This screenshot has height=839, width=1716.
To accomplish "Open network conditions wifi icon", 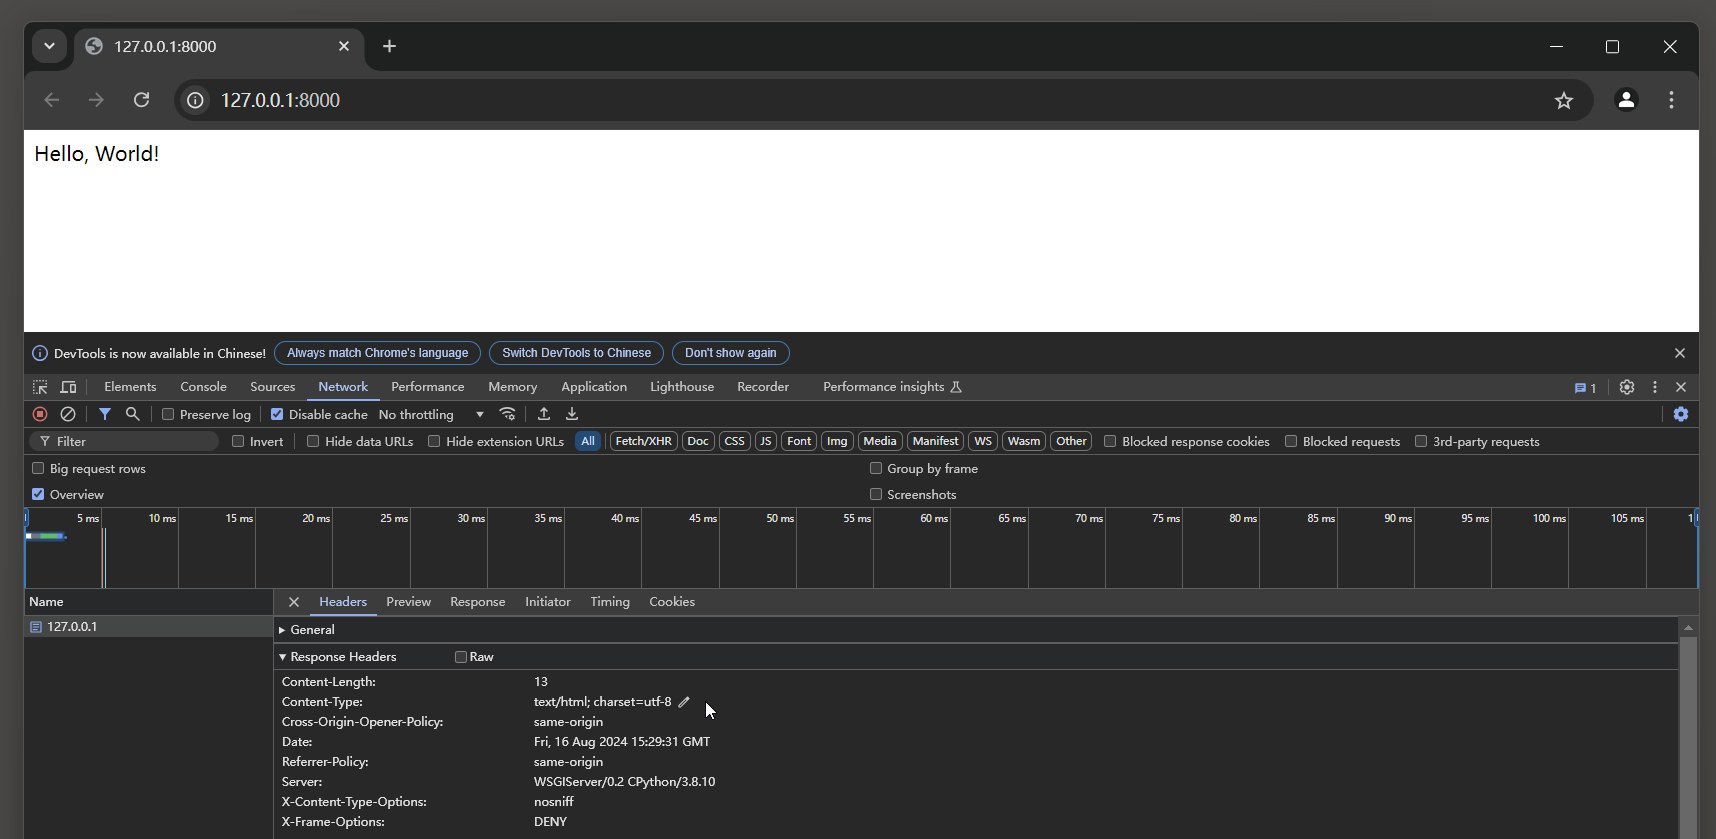I will pyautogui.click(x=508, y=414).
